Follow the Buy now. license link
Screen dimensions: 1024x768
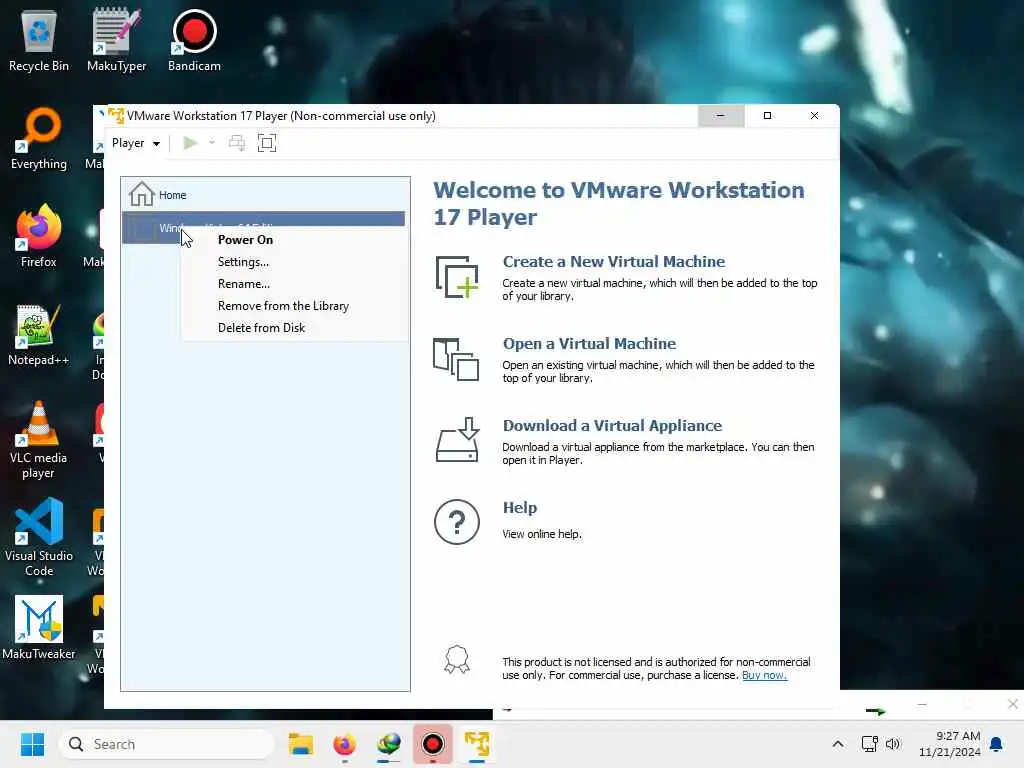point(764,675)
